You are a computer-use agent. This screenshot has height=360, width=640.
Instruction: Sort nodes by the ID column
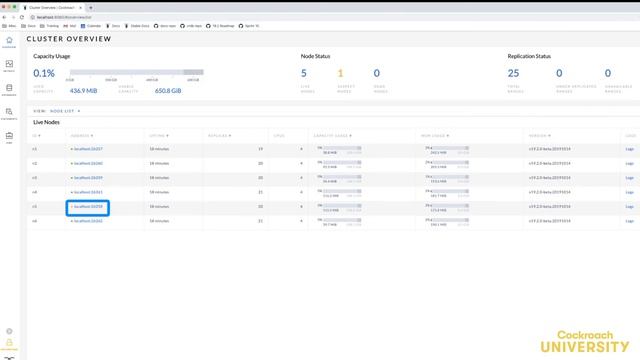(x=36, y=136)
